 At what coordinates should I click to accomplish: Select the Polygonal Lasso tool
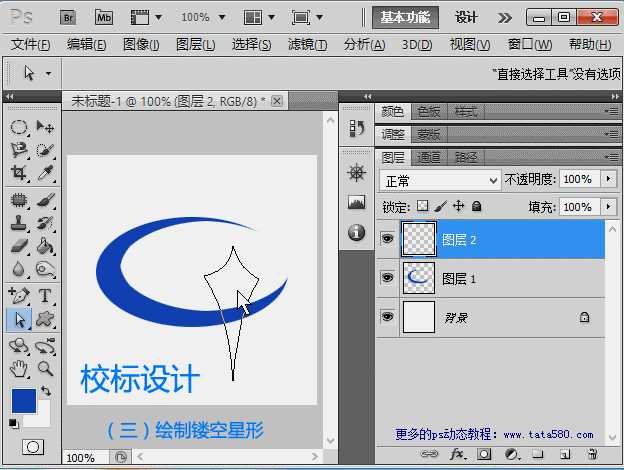(x=19, y=150)
